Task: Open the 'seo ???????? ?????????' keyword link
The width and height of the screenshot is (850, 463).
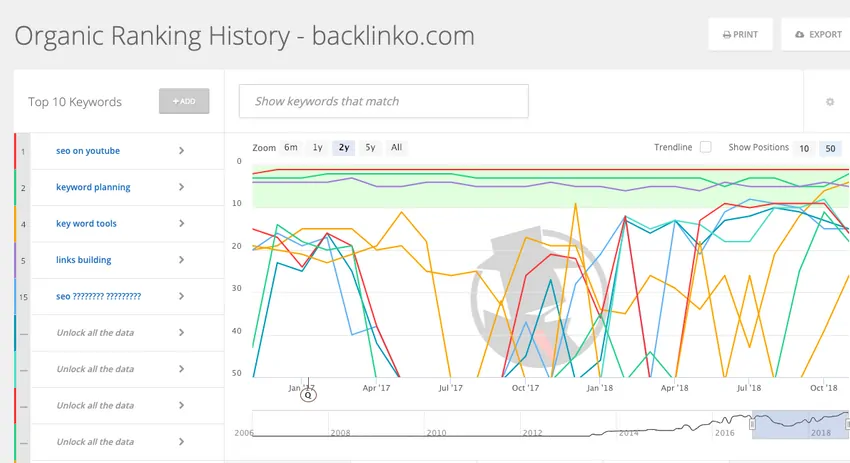Action: [98, 296]
